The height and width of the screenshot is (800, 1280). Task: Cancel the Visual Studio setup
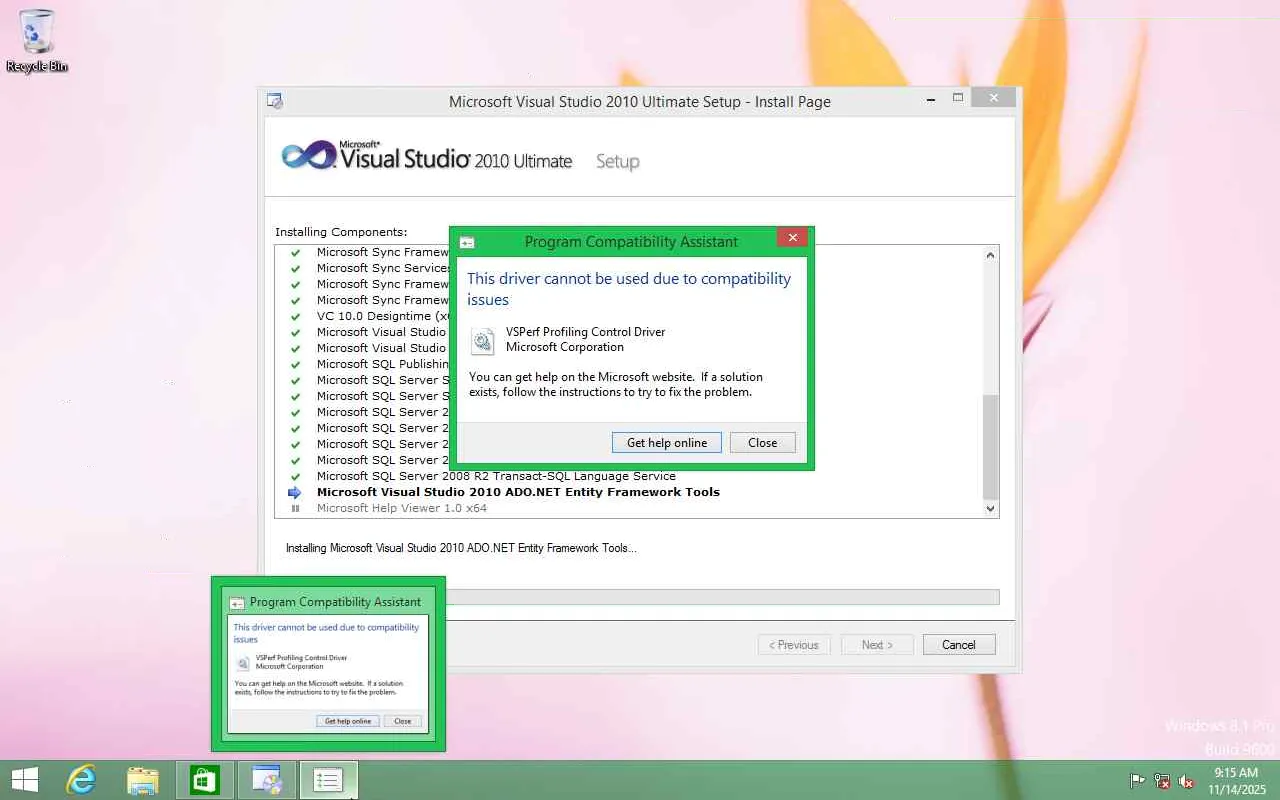[959, 645]
